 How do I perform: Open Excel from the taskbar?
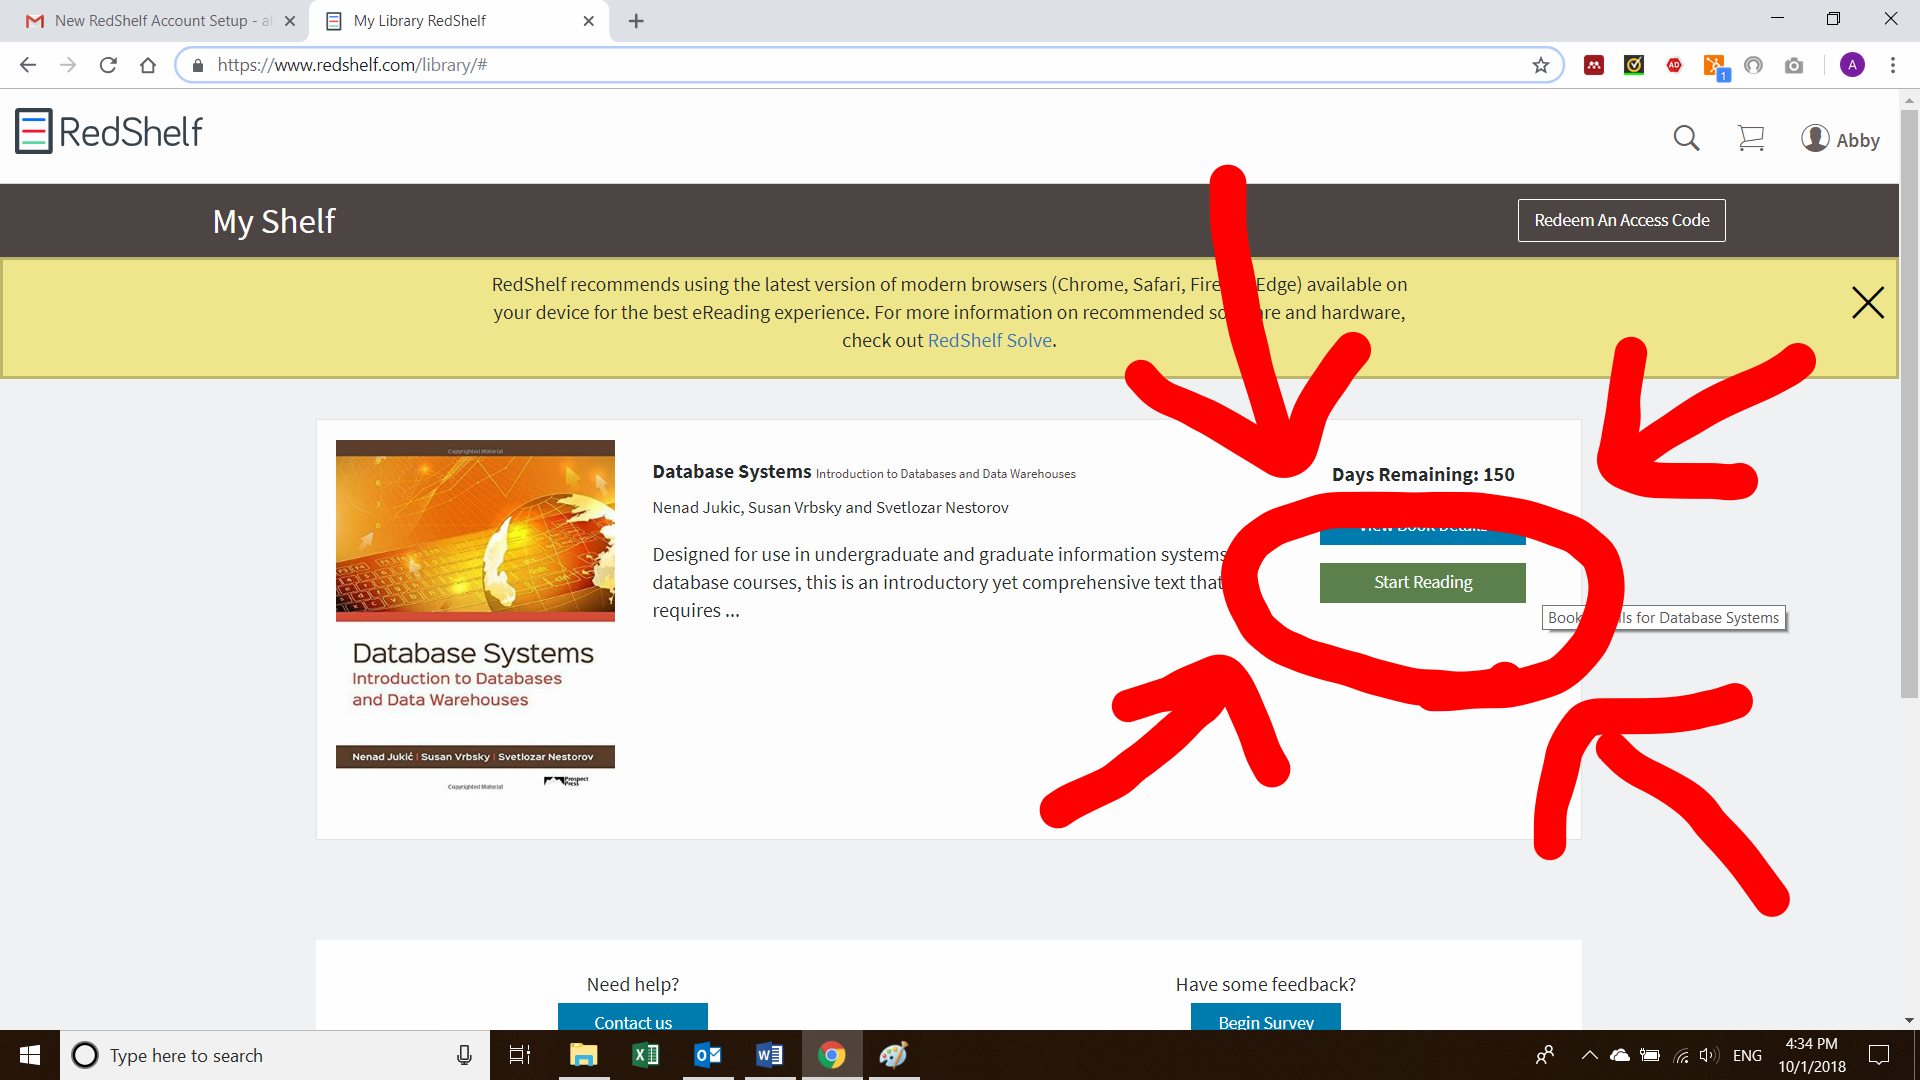(645, 1055)
